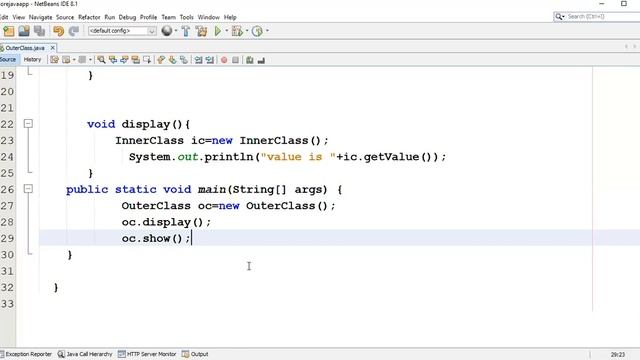Collapse the main method fold at line 26
Image resolution: width=640 pixels, height=360 pixels.
click(28, 189)
